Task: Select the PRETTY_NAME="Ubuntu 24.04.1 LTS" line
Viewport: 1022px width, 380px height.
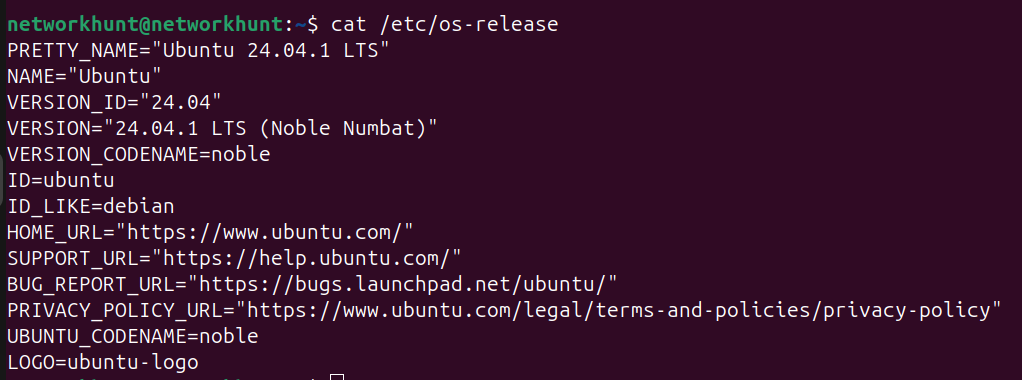Action: point(198,51)
